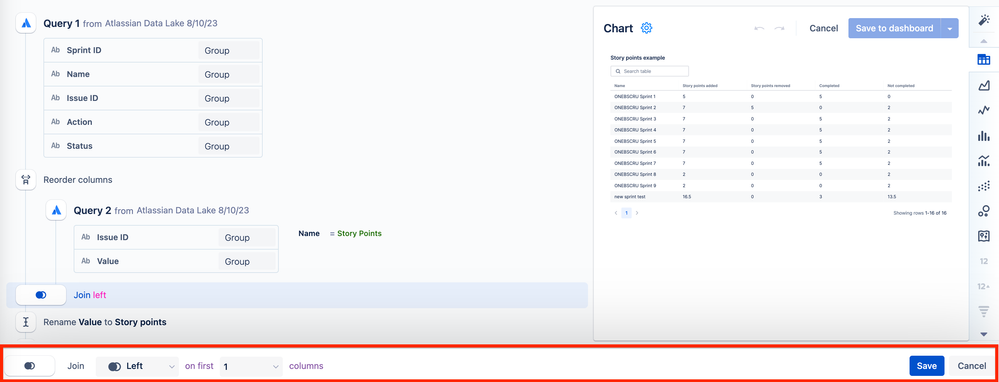Select the Reorder columns step label

[78, 180]
